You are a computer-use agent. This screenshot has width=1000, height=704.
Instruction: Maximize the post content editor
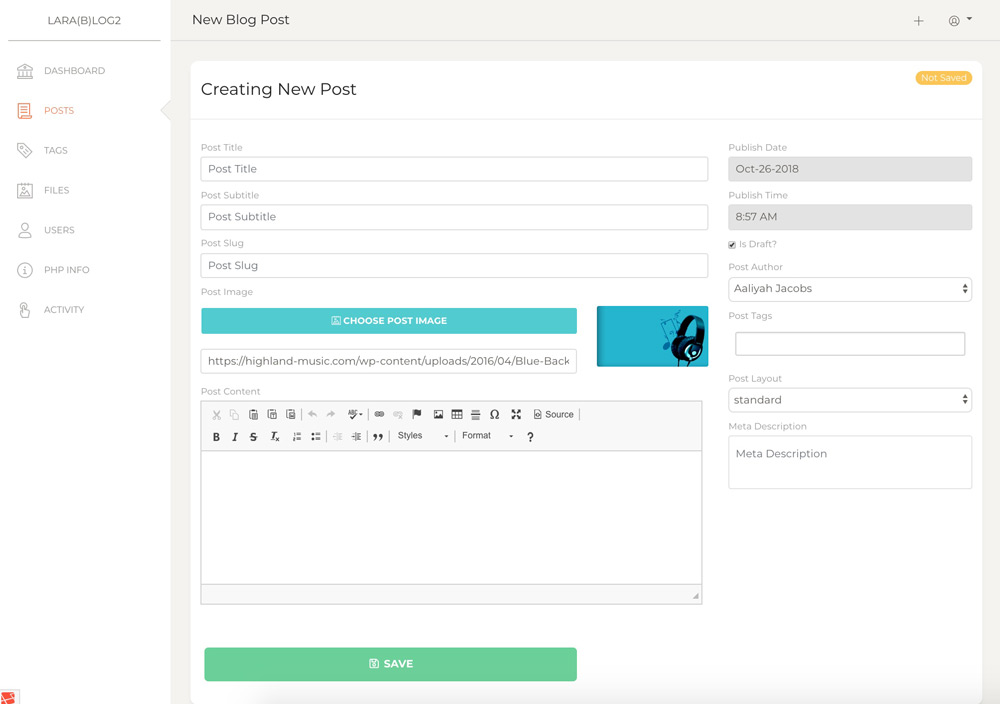(516, 414)
